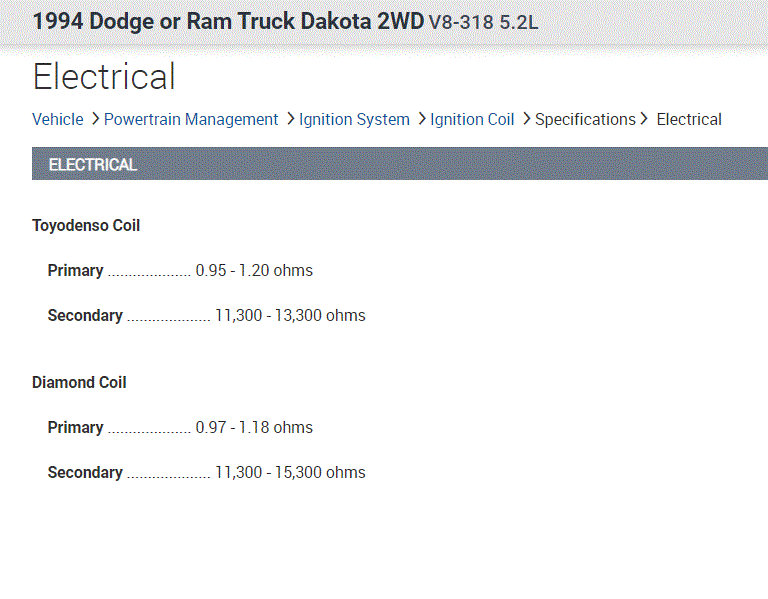The width and height of the screenshot is (768, 599).
Task: Click the 1994 Dodge Dakota 2WD title
Action: coord(228,21)
